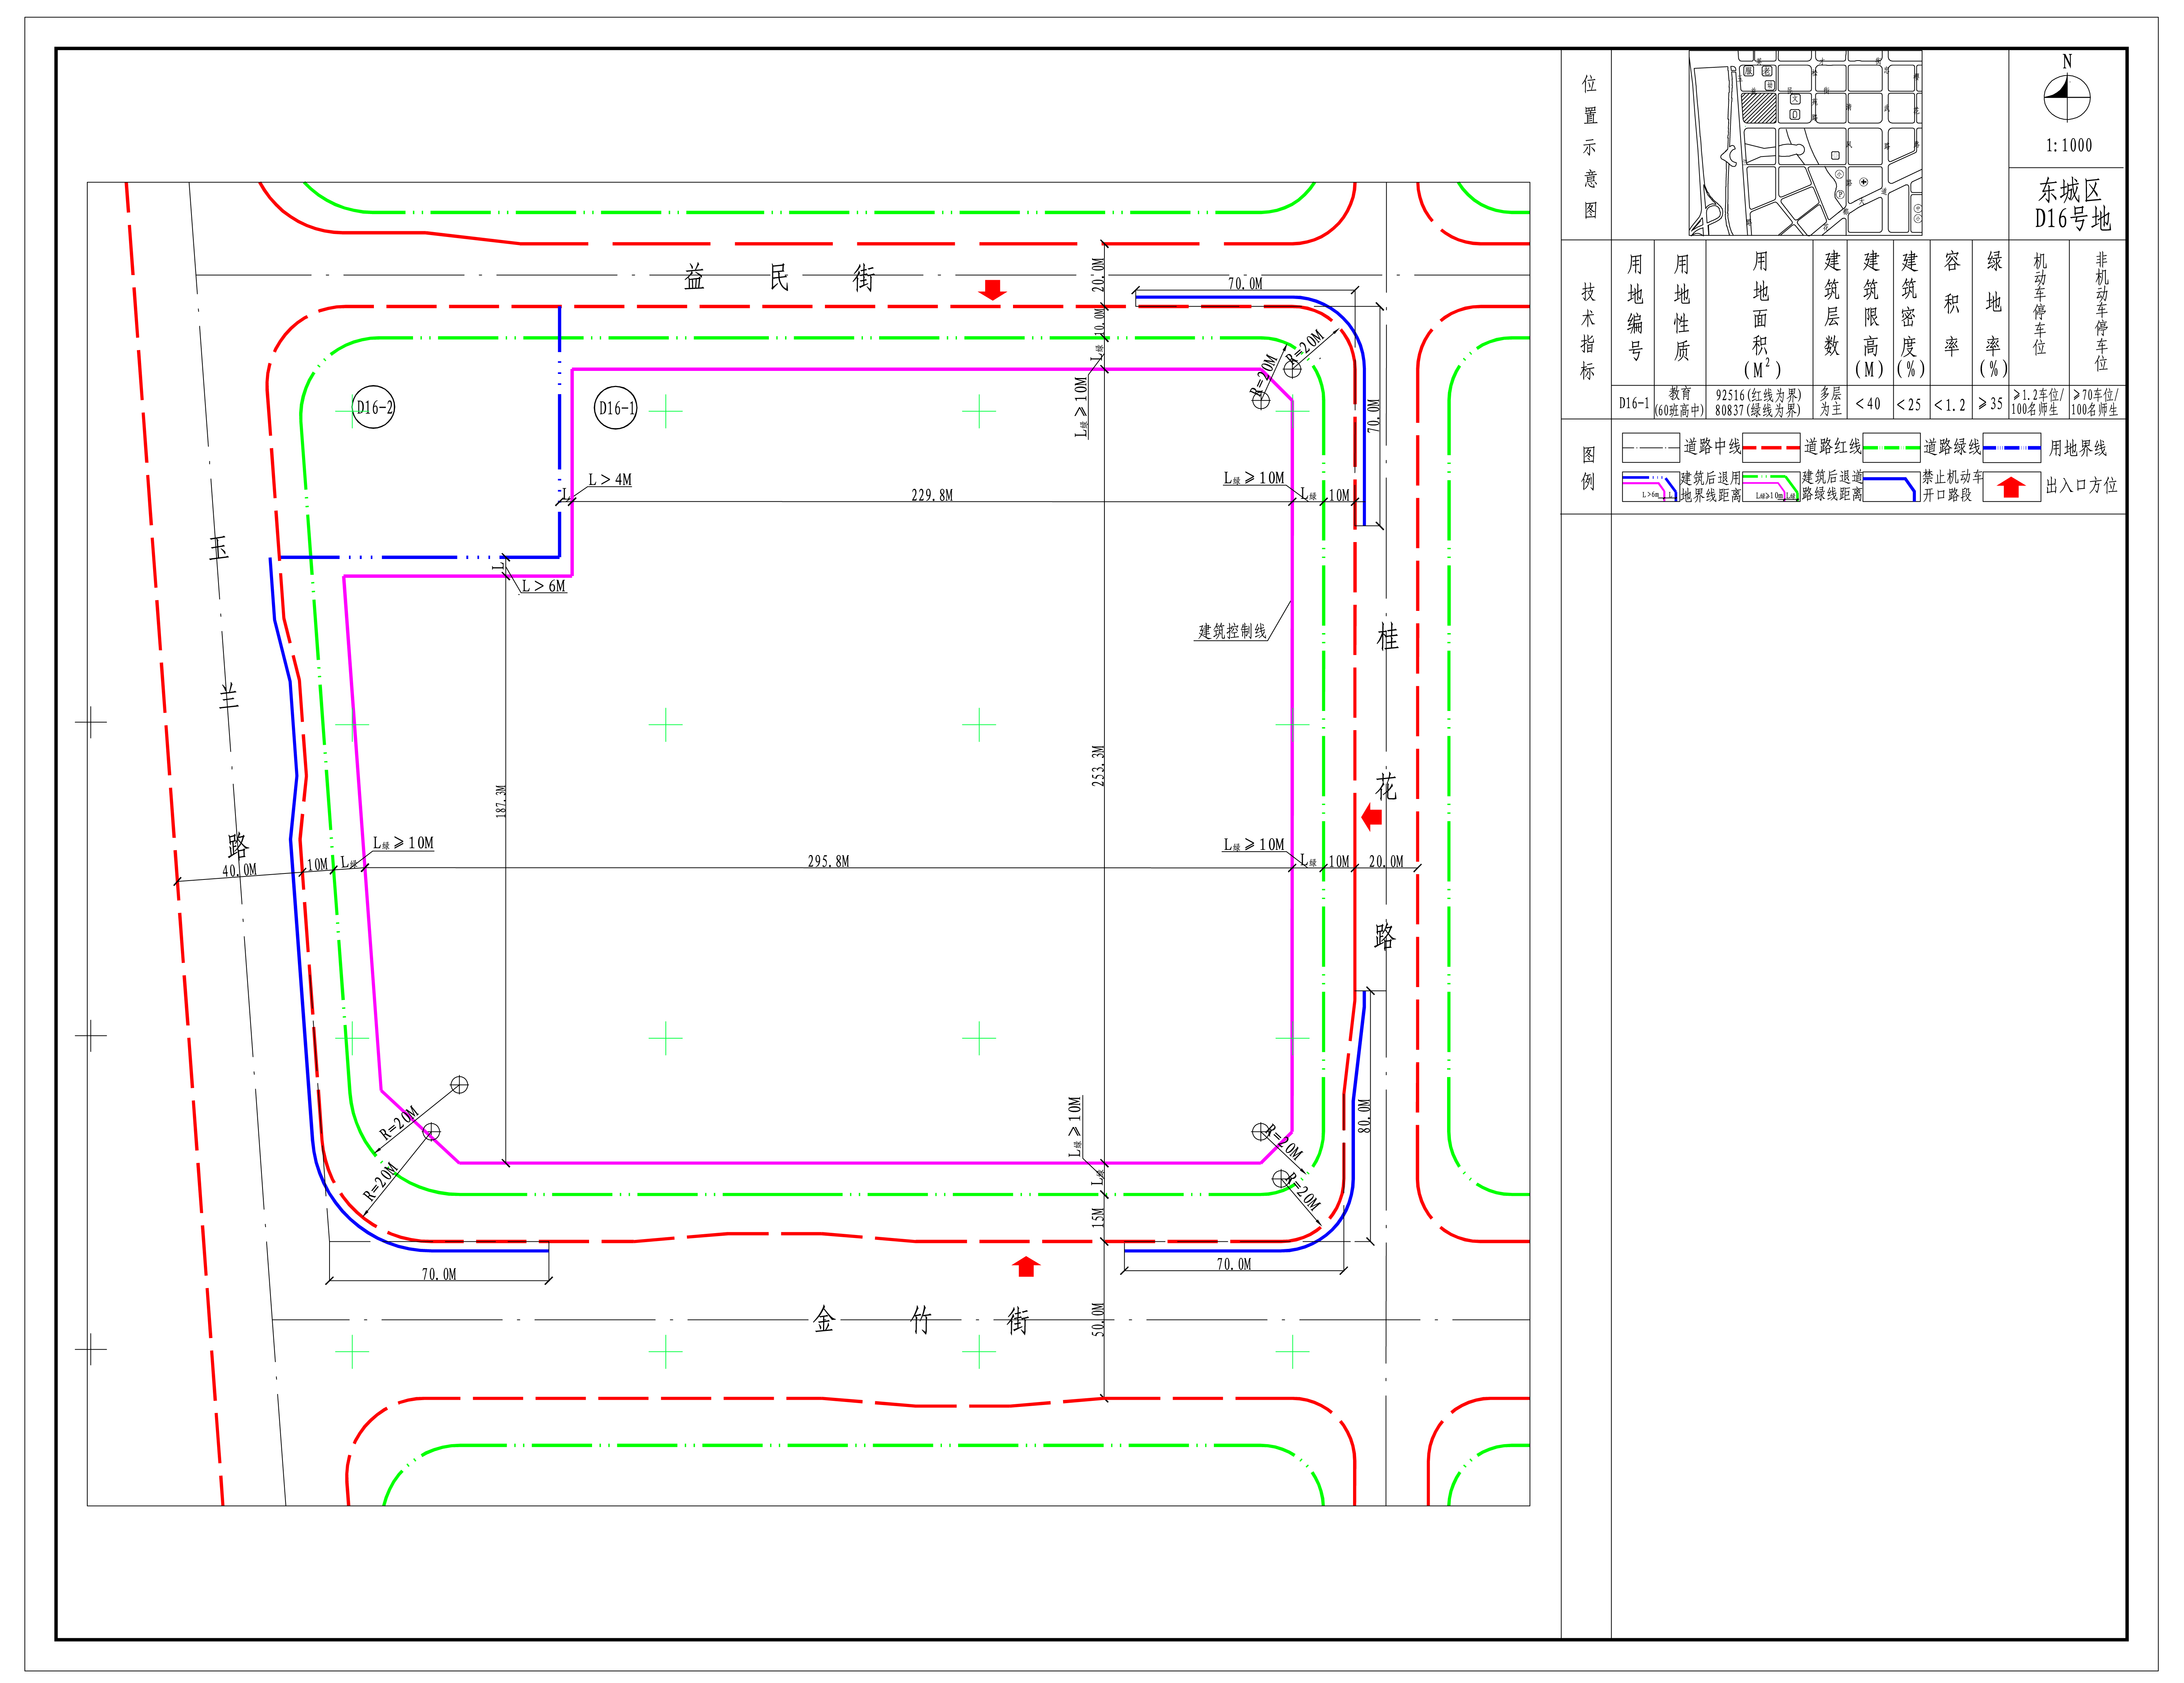Click the 'D16-1' cell in the table

tap(1634, 403)
